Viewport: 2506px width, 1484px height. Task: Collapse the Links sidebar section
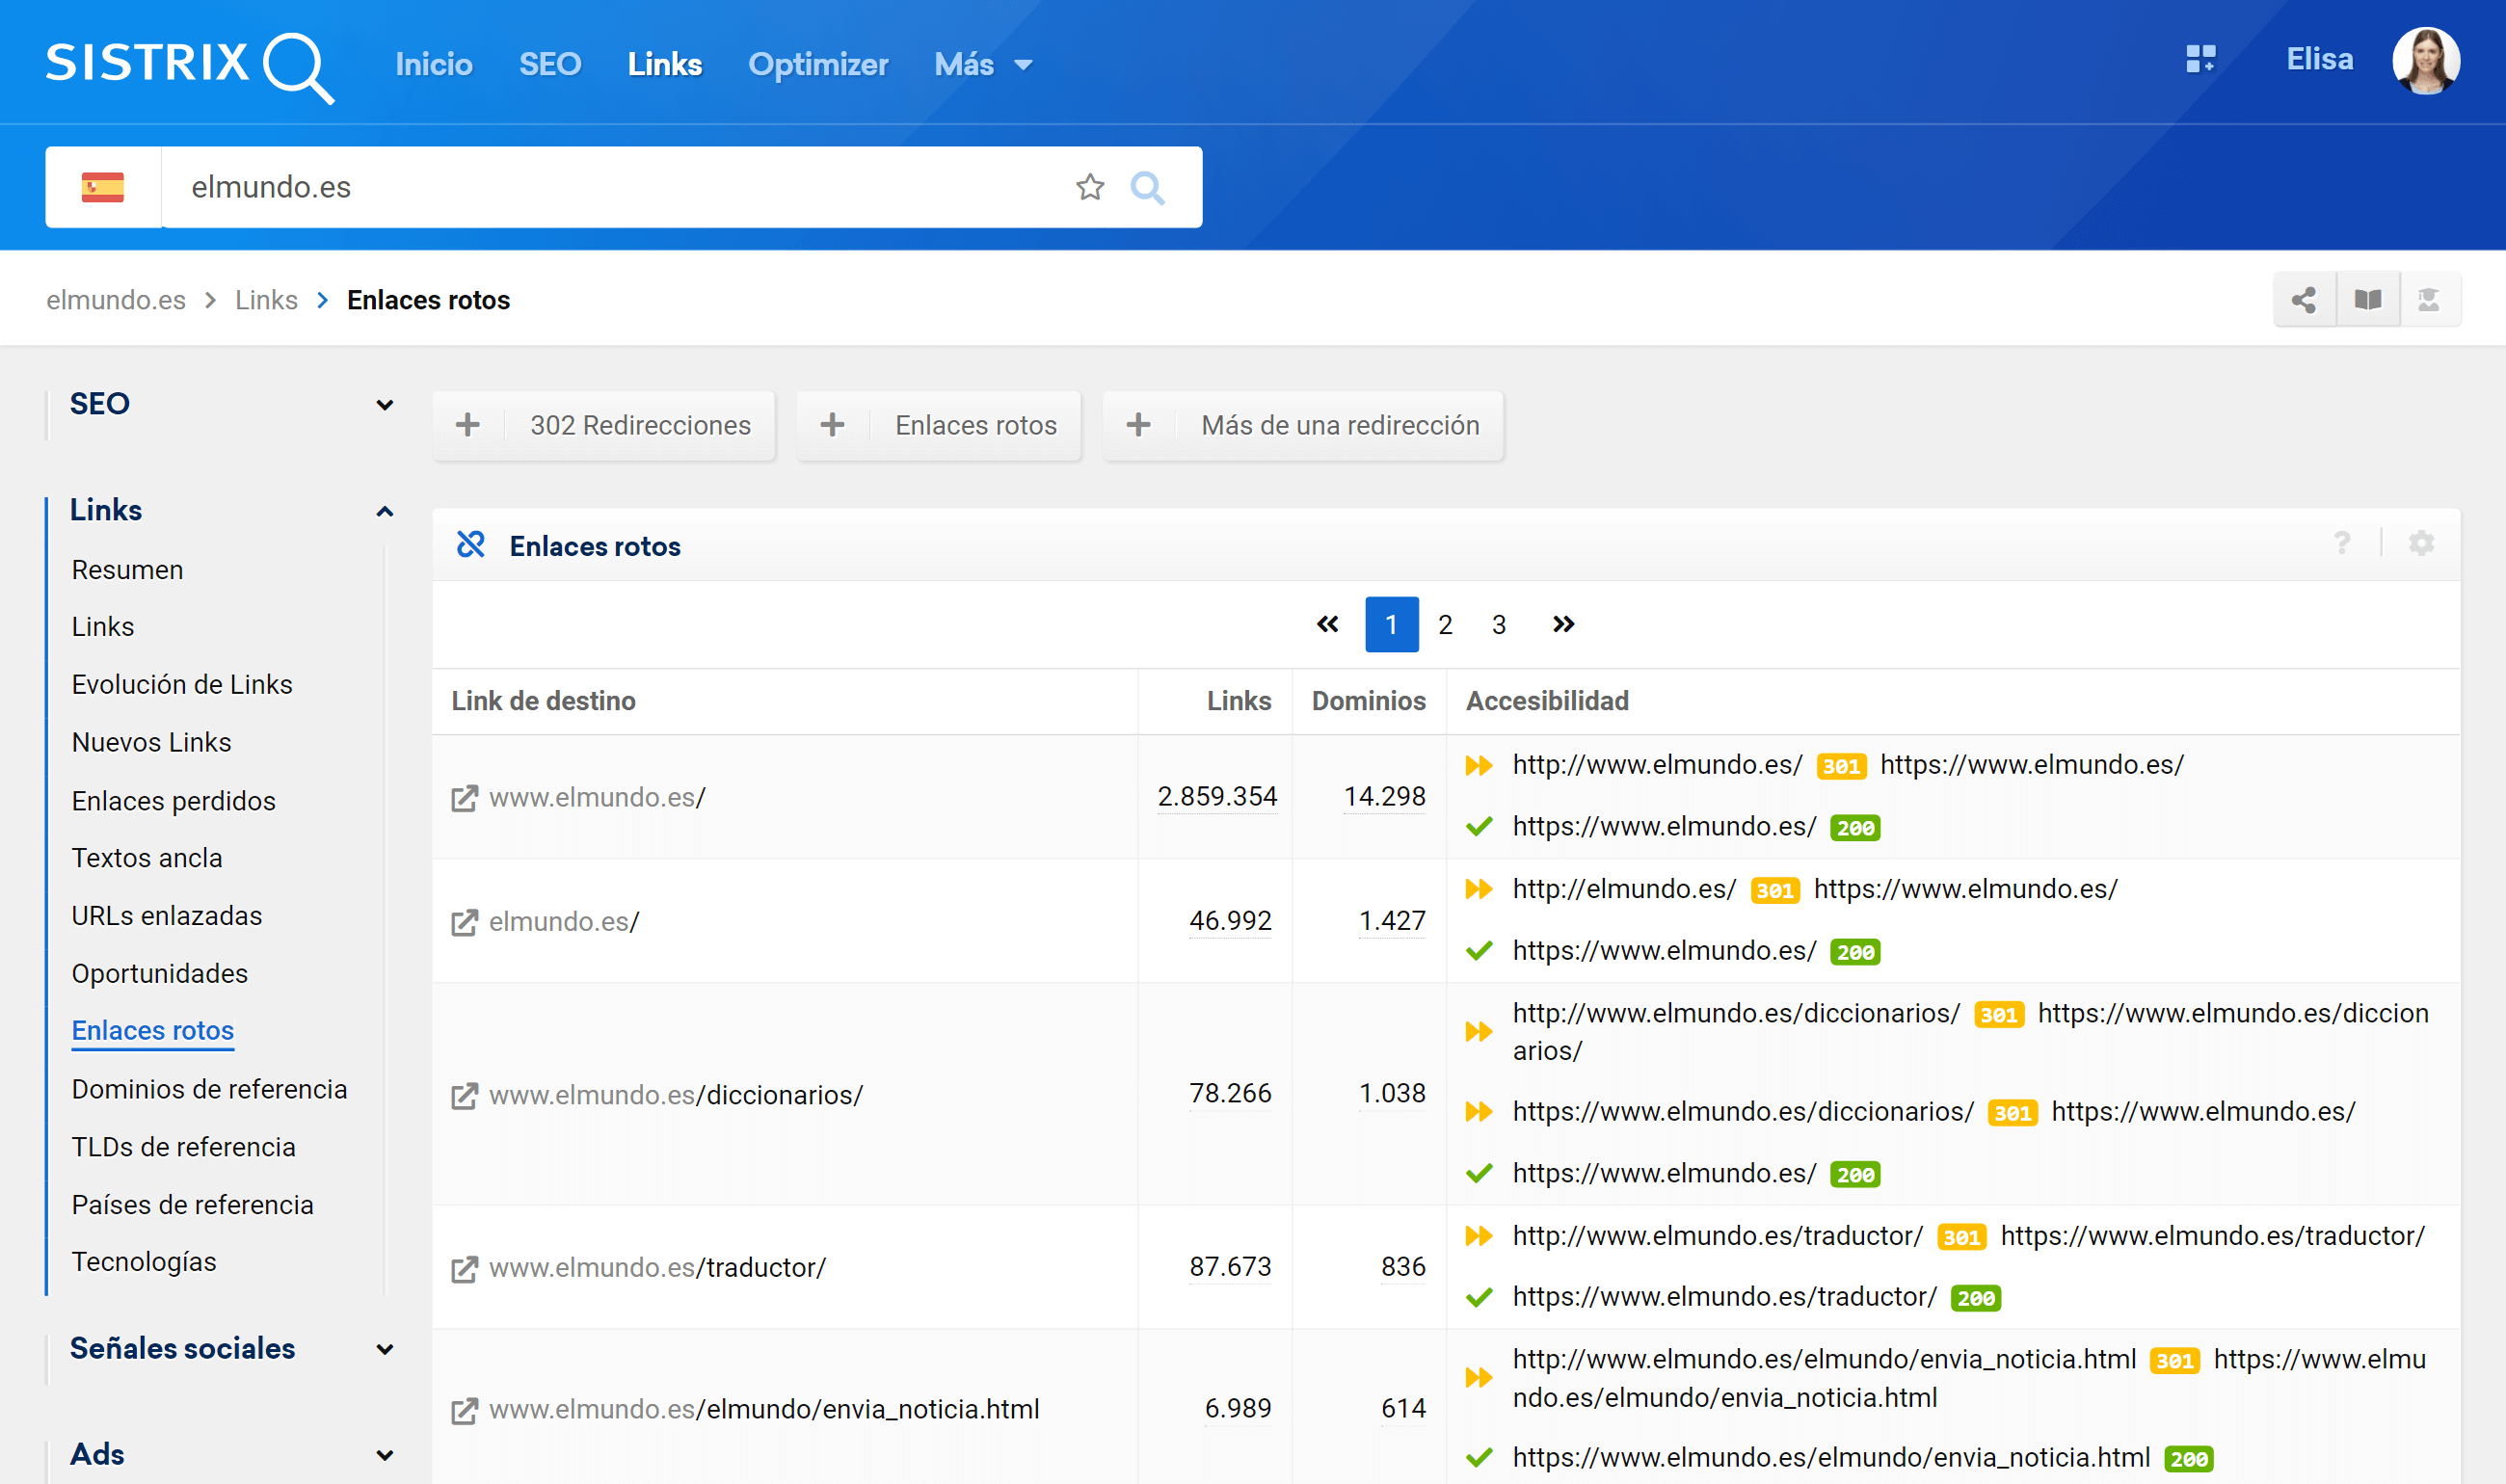[384, 511]
